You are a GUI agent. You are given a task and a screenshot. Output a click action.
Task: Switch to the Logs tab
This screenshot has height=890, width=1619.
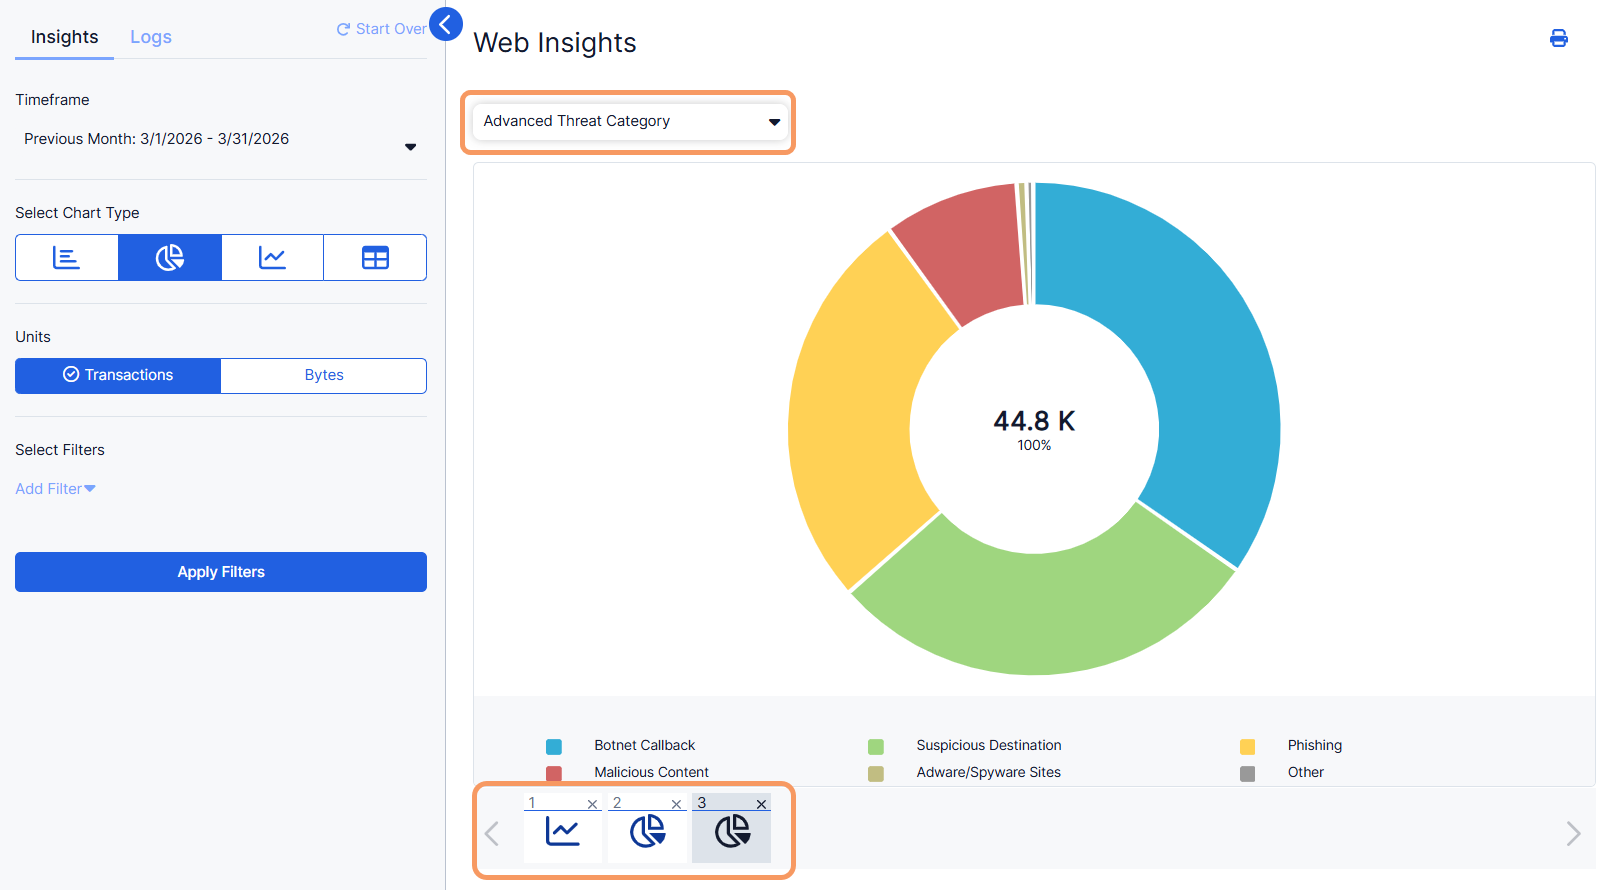(151, 37)
